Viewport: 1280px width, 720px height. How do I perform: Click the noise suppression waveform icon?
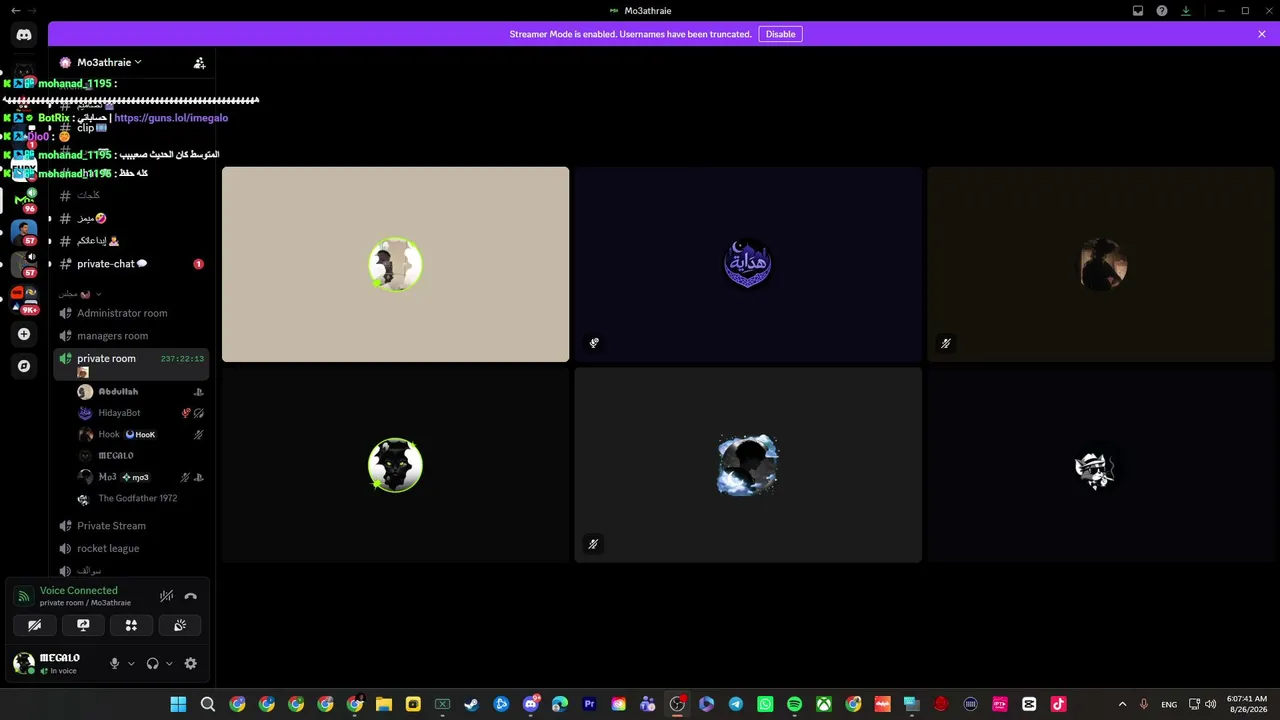coord(167,597)
